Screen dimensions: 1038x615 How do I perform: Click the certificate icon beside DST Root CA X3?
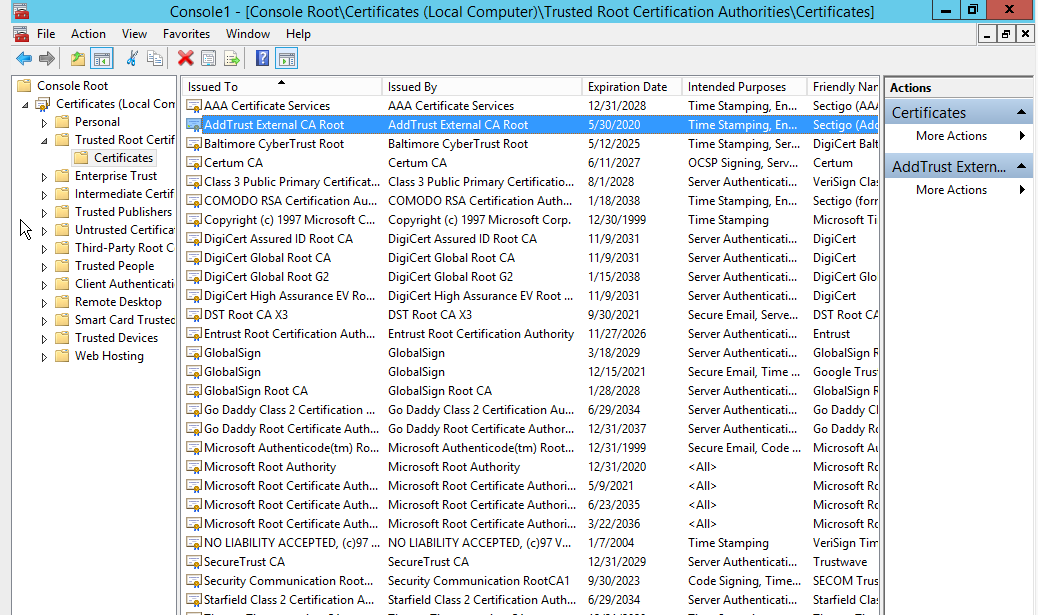point(194,315)
